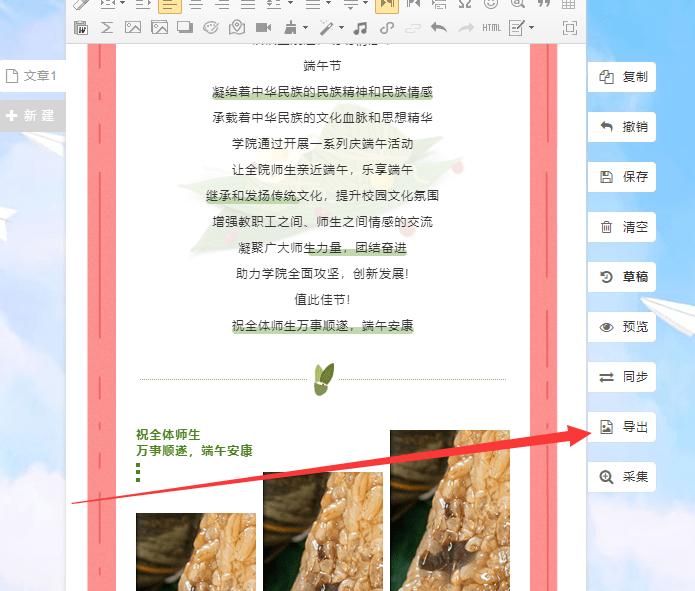Toggle fullscreen editor mode
The width and height of the screenshot is (695, 591).
click(570, 28)
